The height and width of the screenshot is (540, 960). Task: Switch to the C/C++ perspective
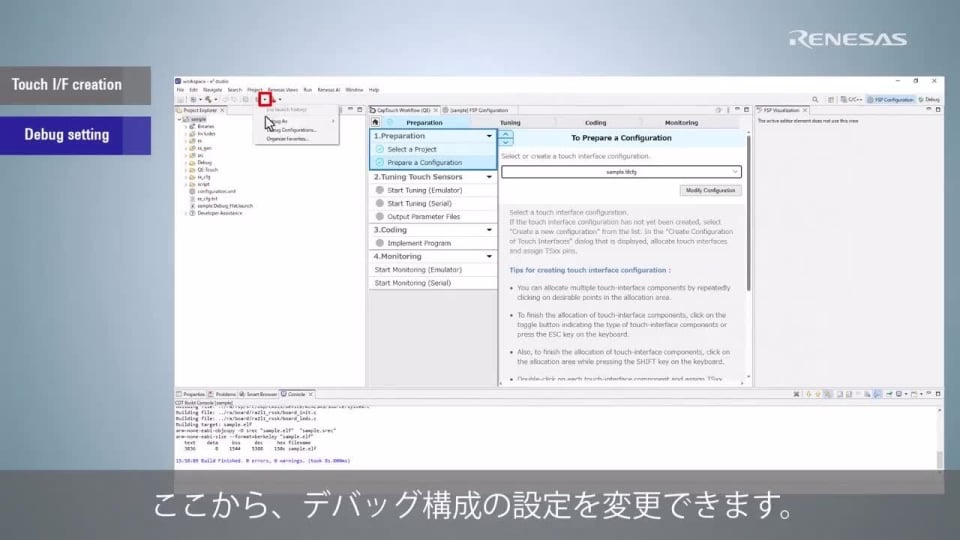(852, 100)
